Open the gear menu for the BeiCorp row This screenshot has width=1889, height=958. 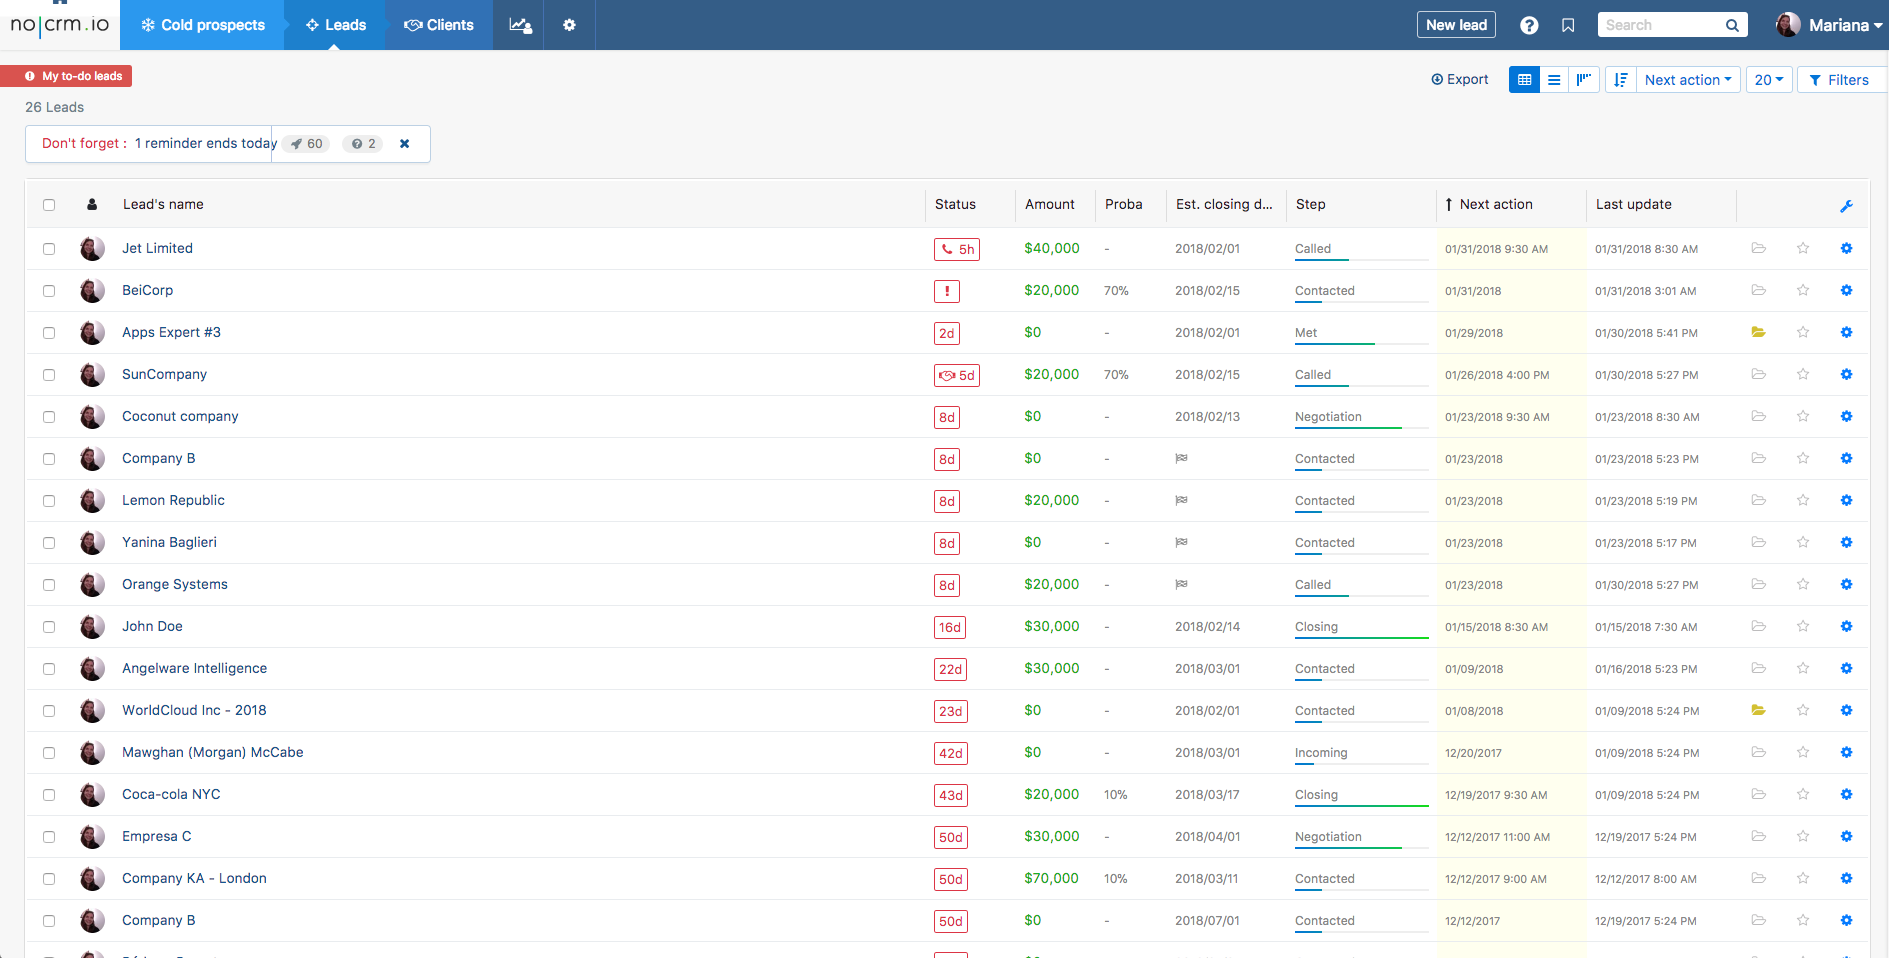coord(1846,290)
